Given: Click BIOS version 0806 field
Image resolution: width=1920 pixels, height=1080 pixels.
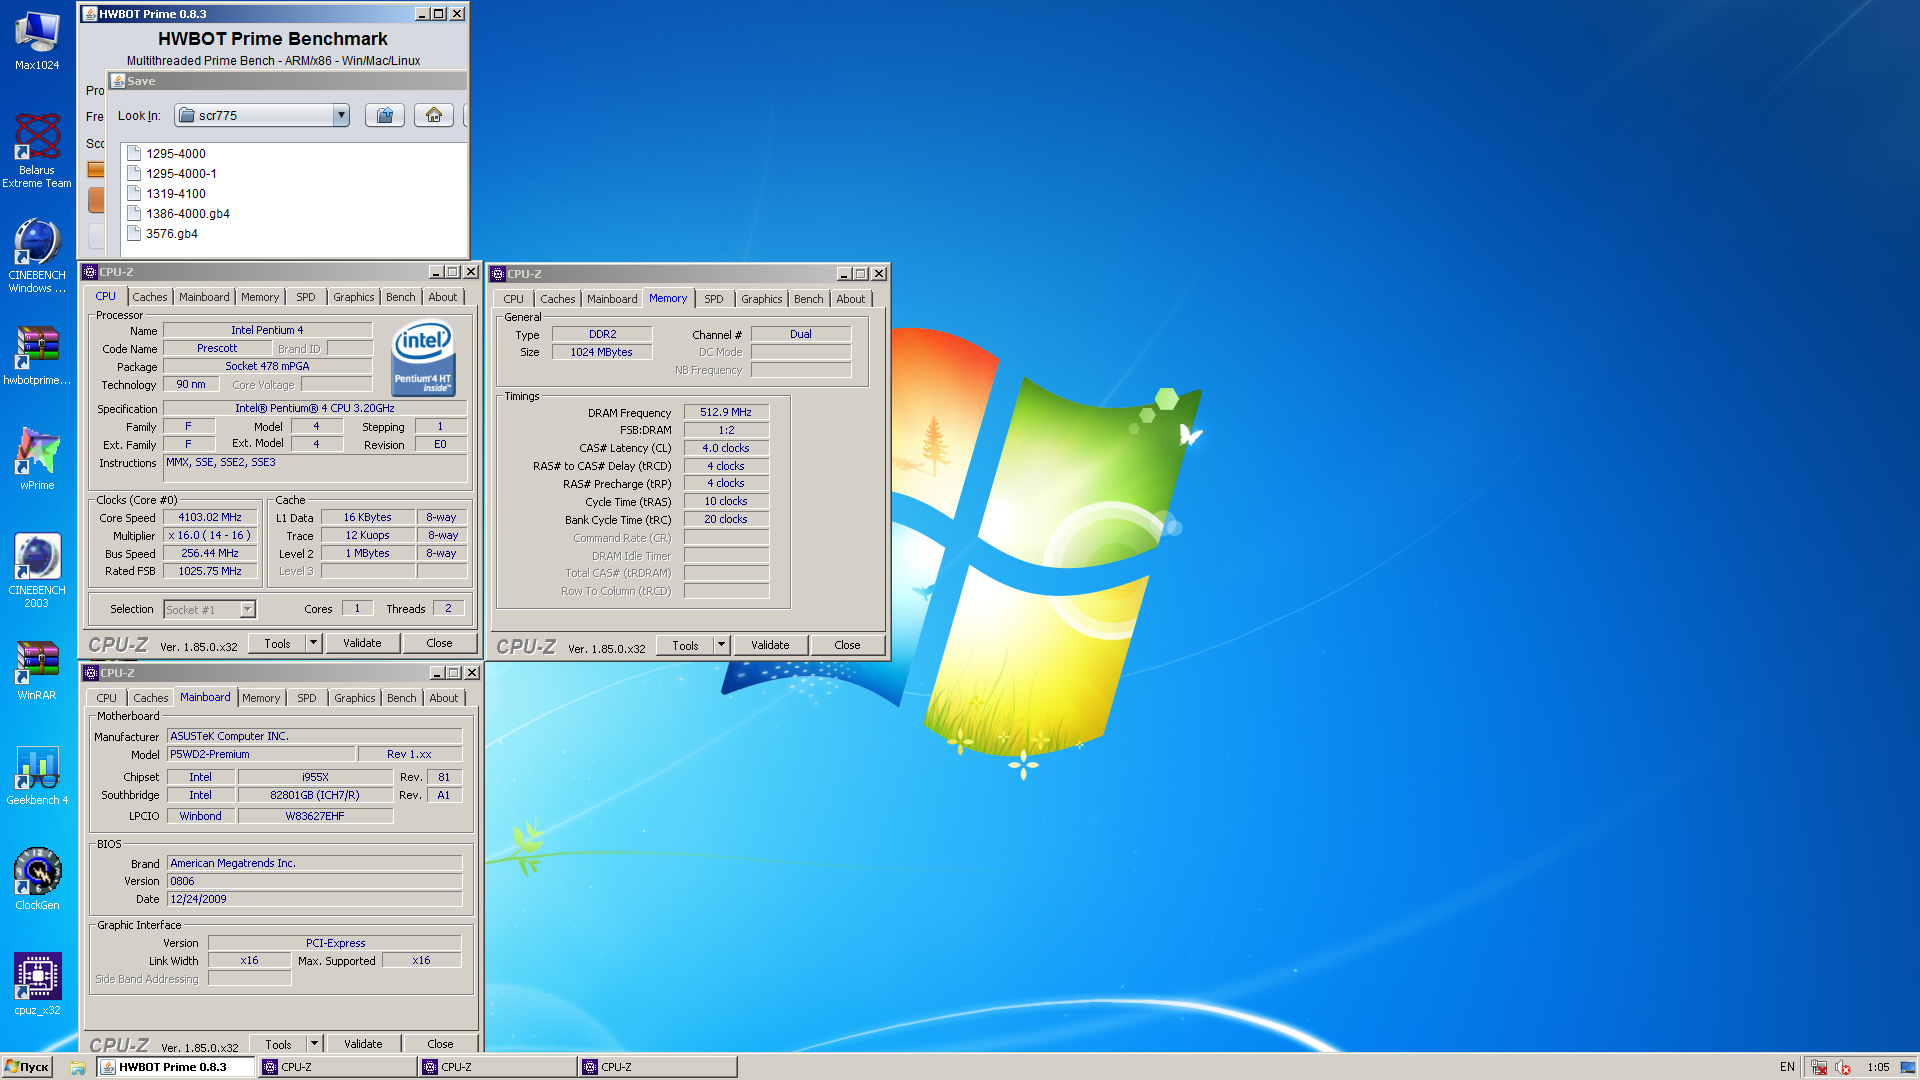Looking at the screenshot, I should click(x=314, y=881).
